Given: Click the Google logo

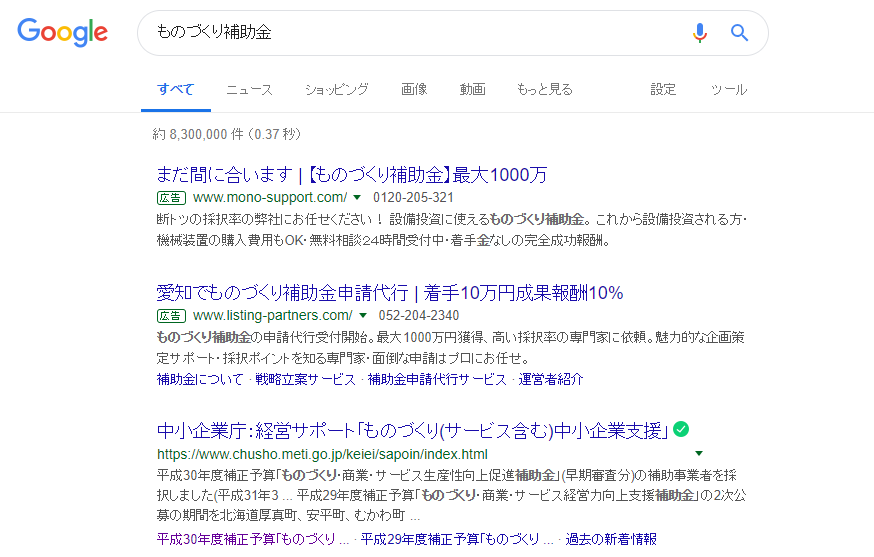Looking at the screenshot, I should pyautogui.click(x=62, y=32).
